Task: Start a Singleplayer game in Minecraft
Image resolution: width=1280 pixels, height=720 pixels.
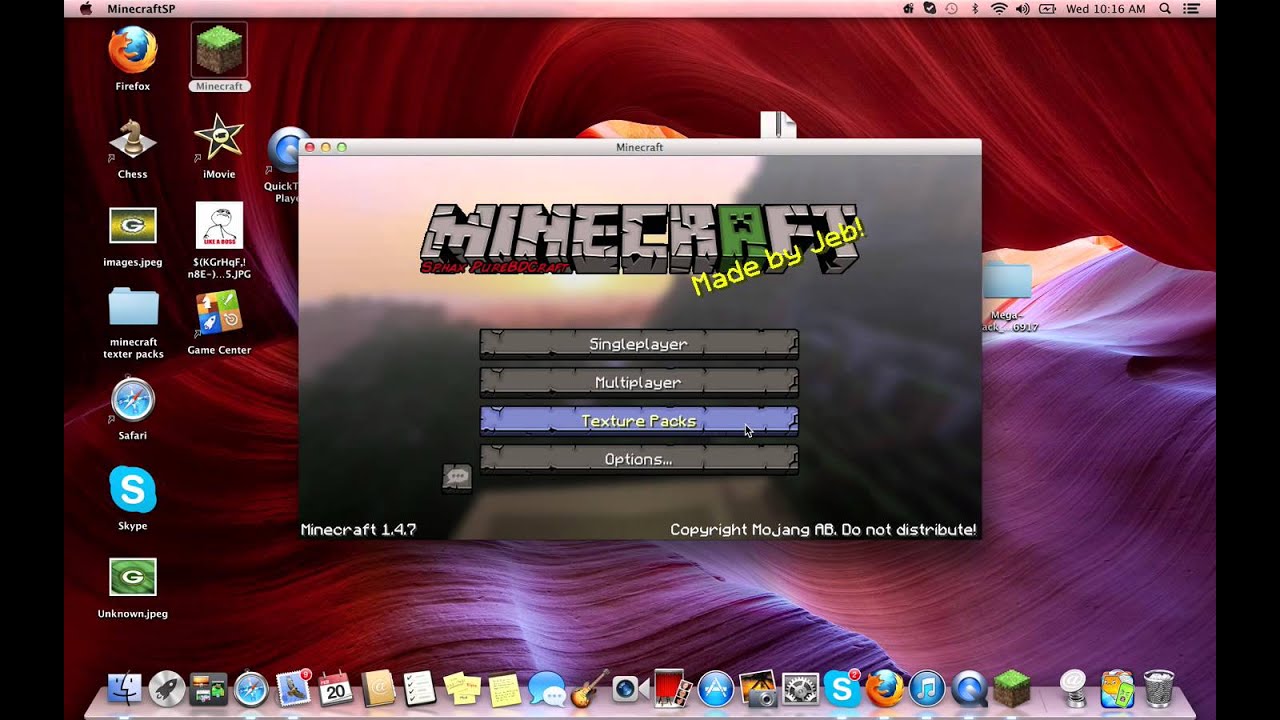Action: pos(639,344)
